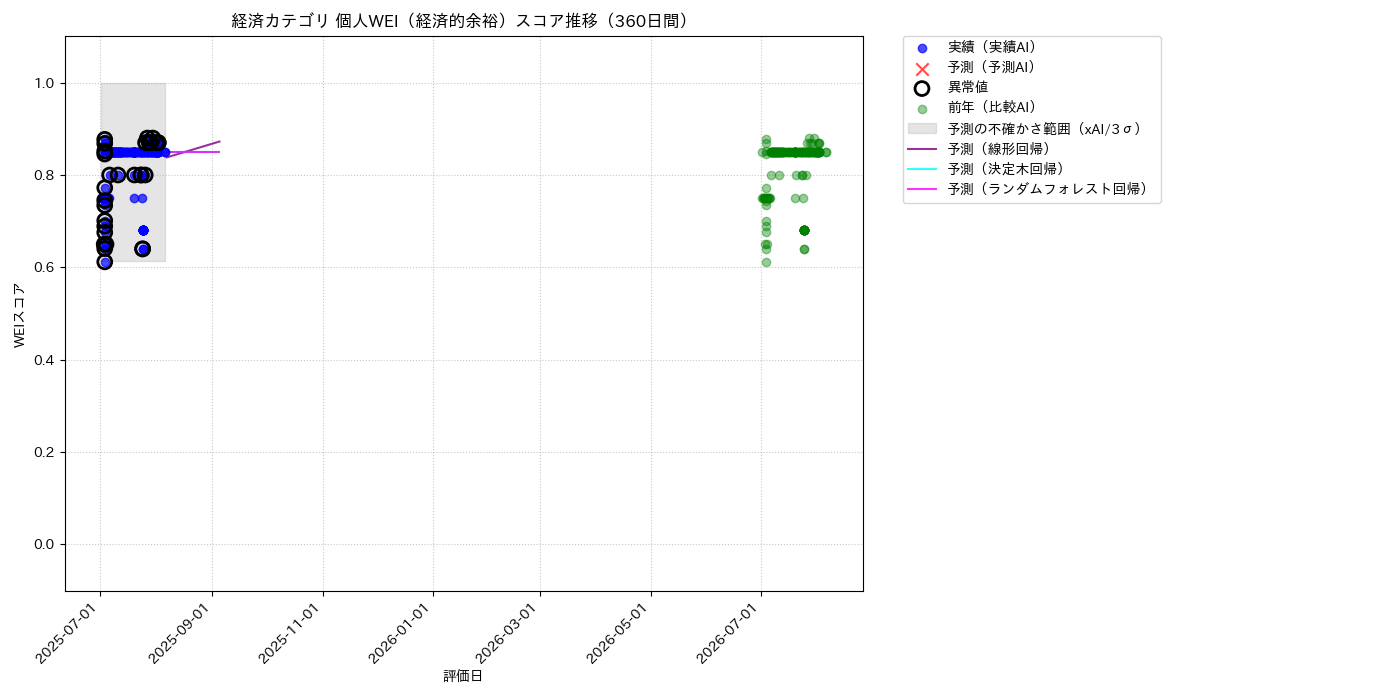This screenshot has width=1400, height=700.
Task: Click the red X legend marker for 予測(予測AI)
Action: (x=922, y=68)
